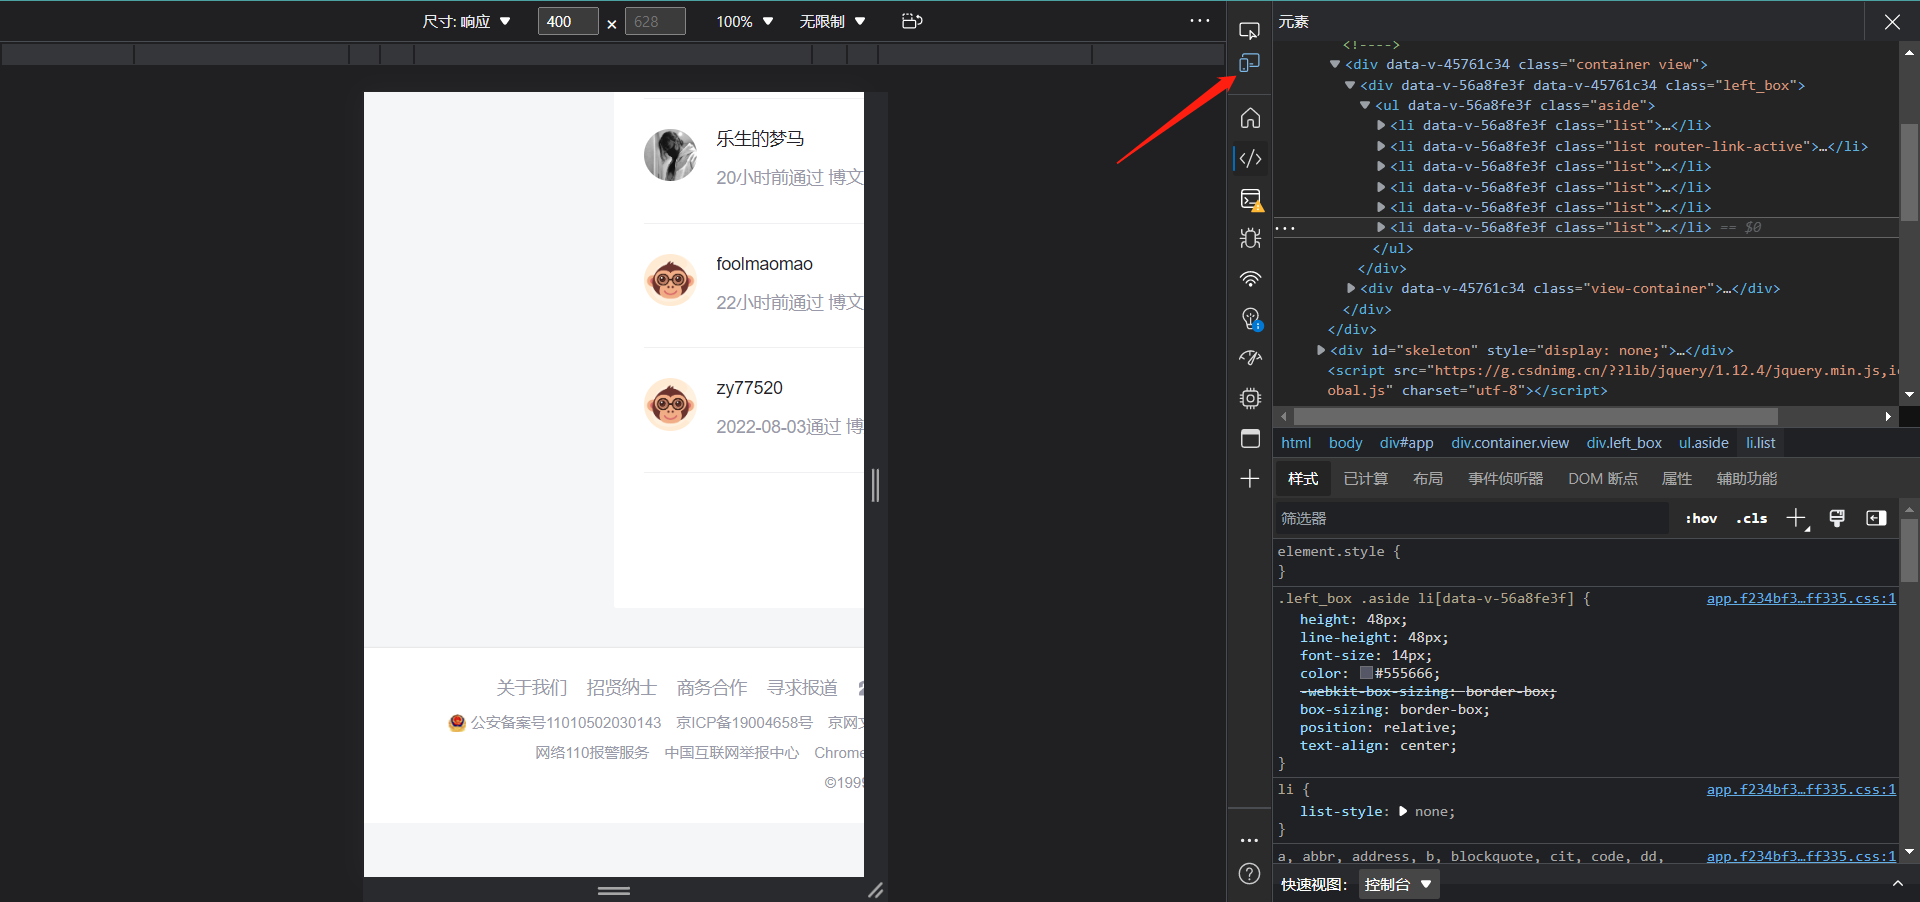Open first app.f234bf3 css source link
The width and height of the screenshot is (1920, 902).
coord(1801,598)
